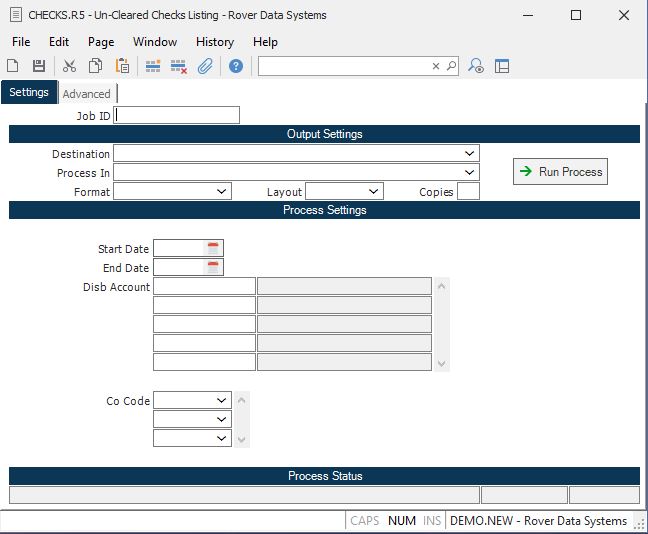This screenshot has height=534, width=648.
Task: Click the Save disk icon
Action: (x=39, y=66)
